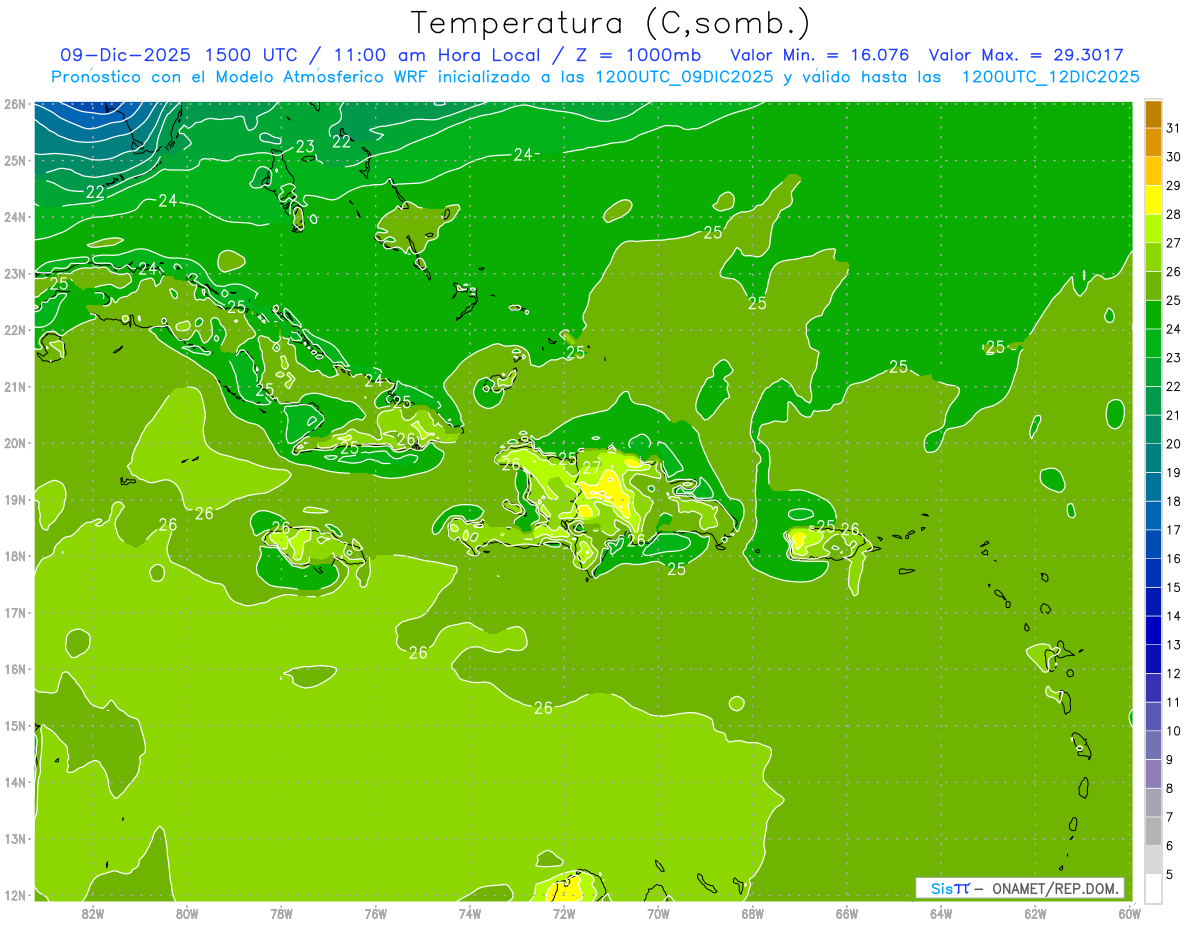Click the color bar label '16'
The height and width of the screenshot is (927, 1200).
click(x=1174, y=559)
